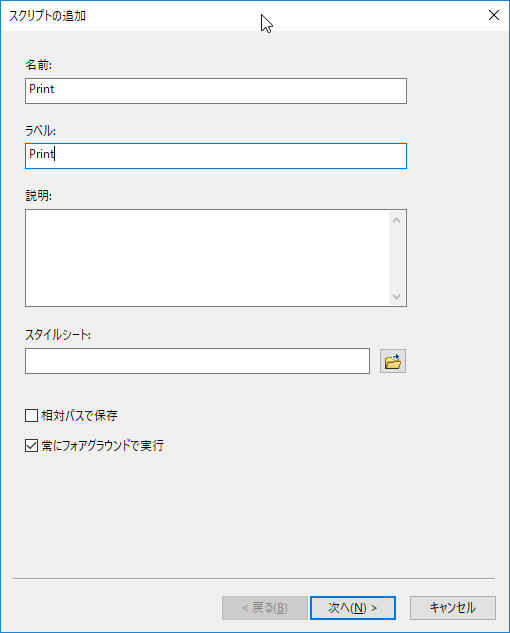Focus the ラベル input field
The width and height of the screenshot is (510, 633).
[x=216, y=156]
